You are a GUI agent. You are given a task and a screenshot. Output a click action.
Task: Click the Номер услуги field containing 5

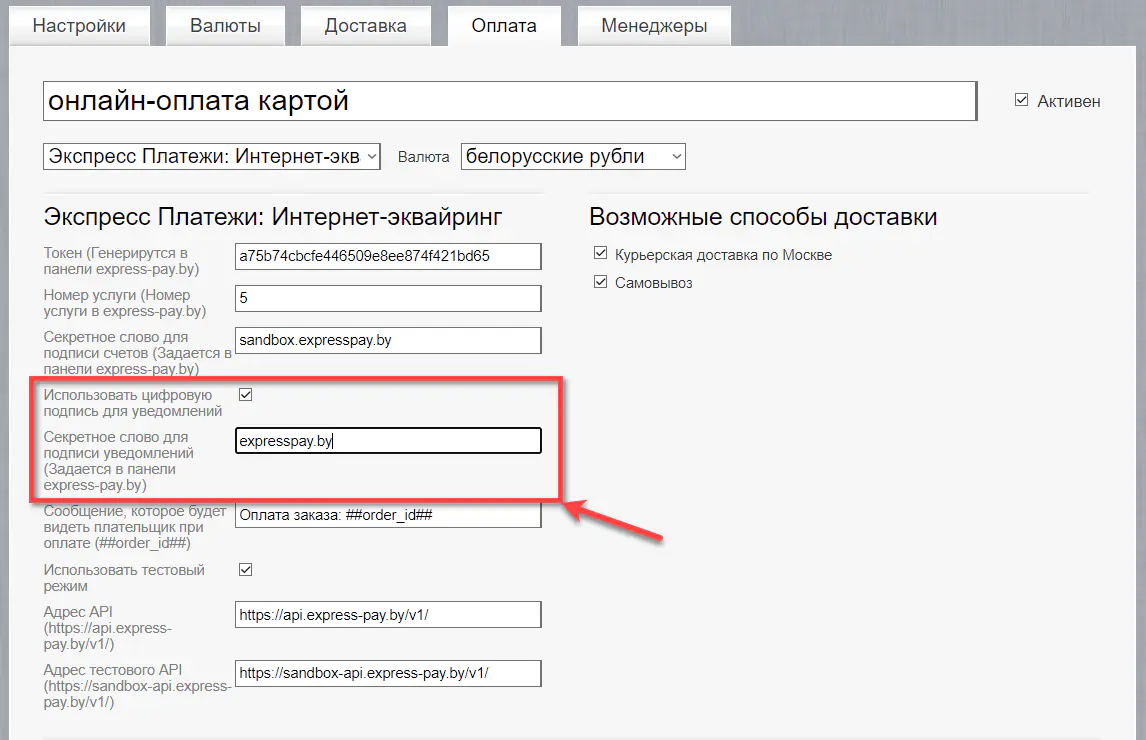pyautogui.click(x=387, y=298)
